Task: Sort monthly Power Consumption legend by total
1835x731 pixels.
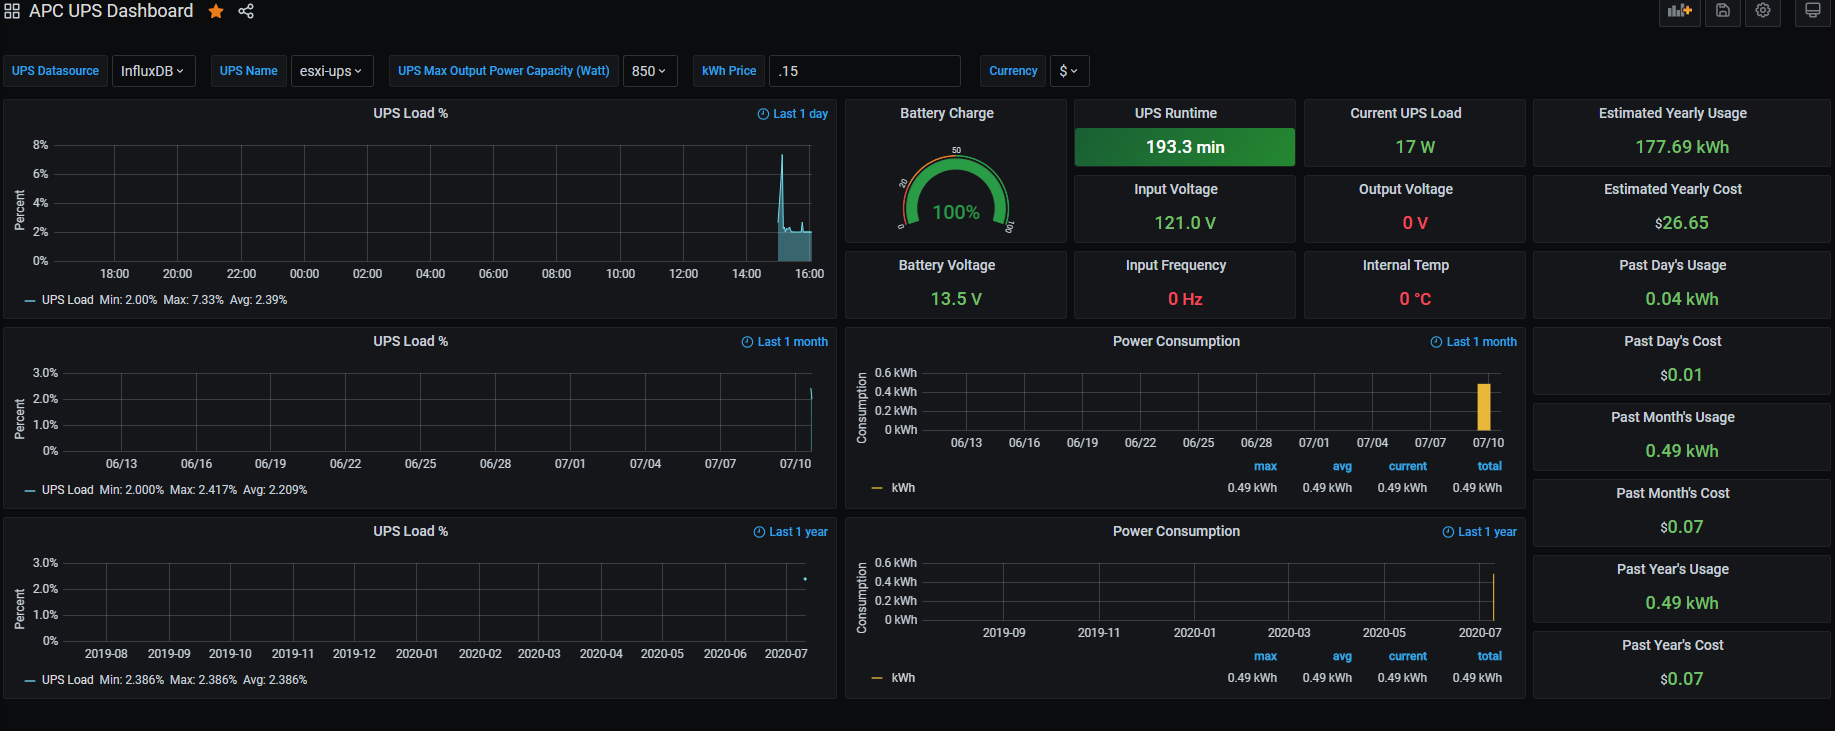Action: (x=1490, y=467)
